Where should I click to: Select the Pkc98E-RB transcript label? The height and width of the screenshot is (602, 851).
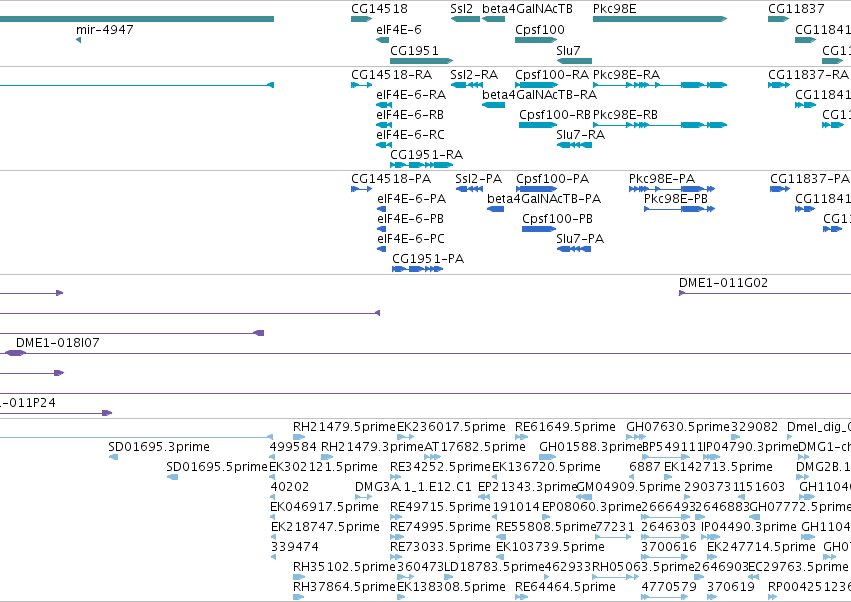pos(625,115)
